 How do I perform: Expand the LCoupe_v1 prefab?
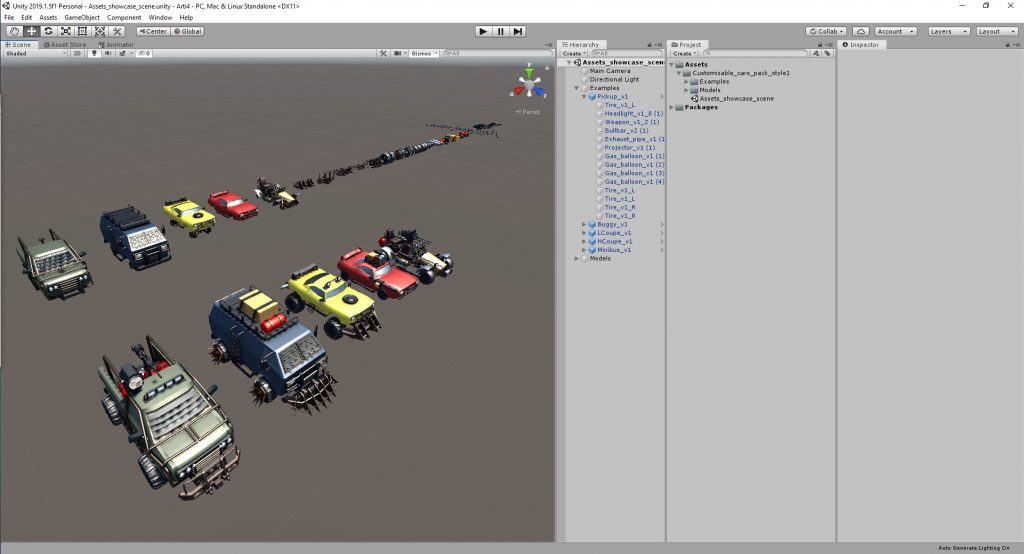click(584, 233)
